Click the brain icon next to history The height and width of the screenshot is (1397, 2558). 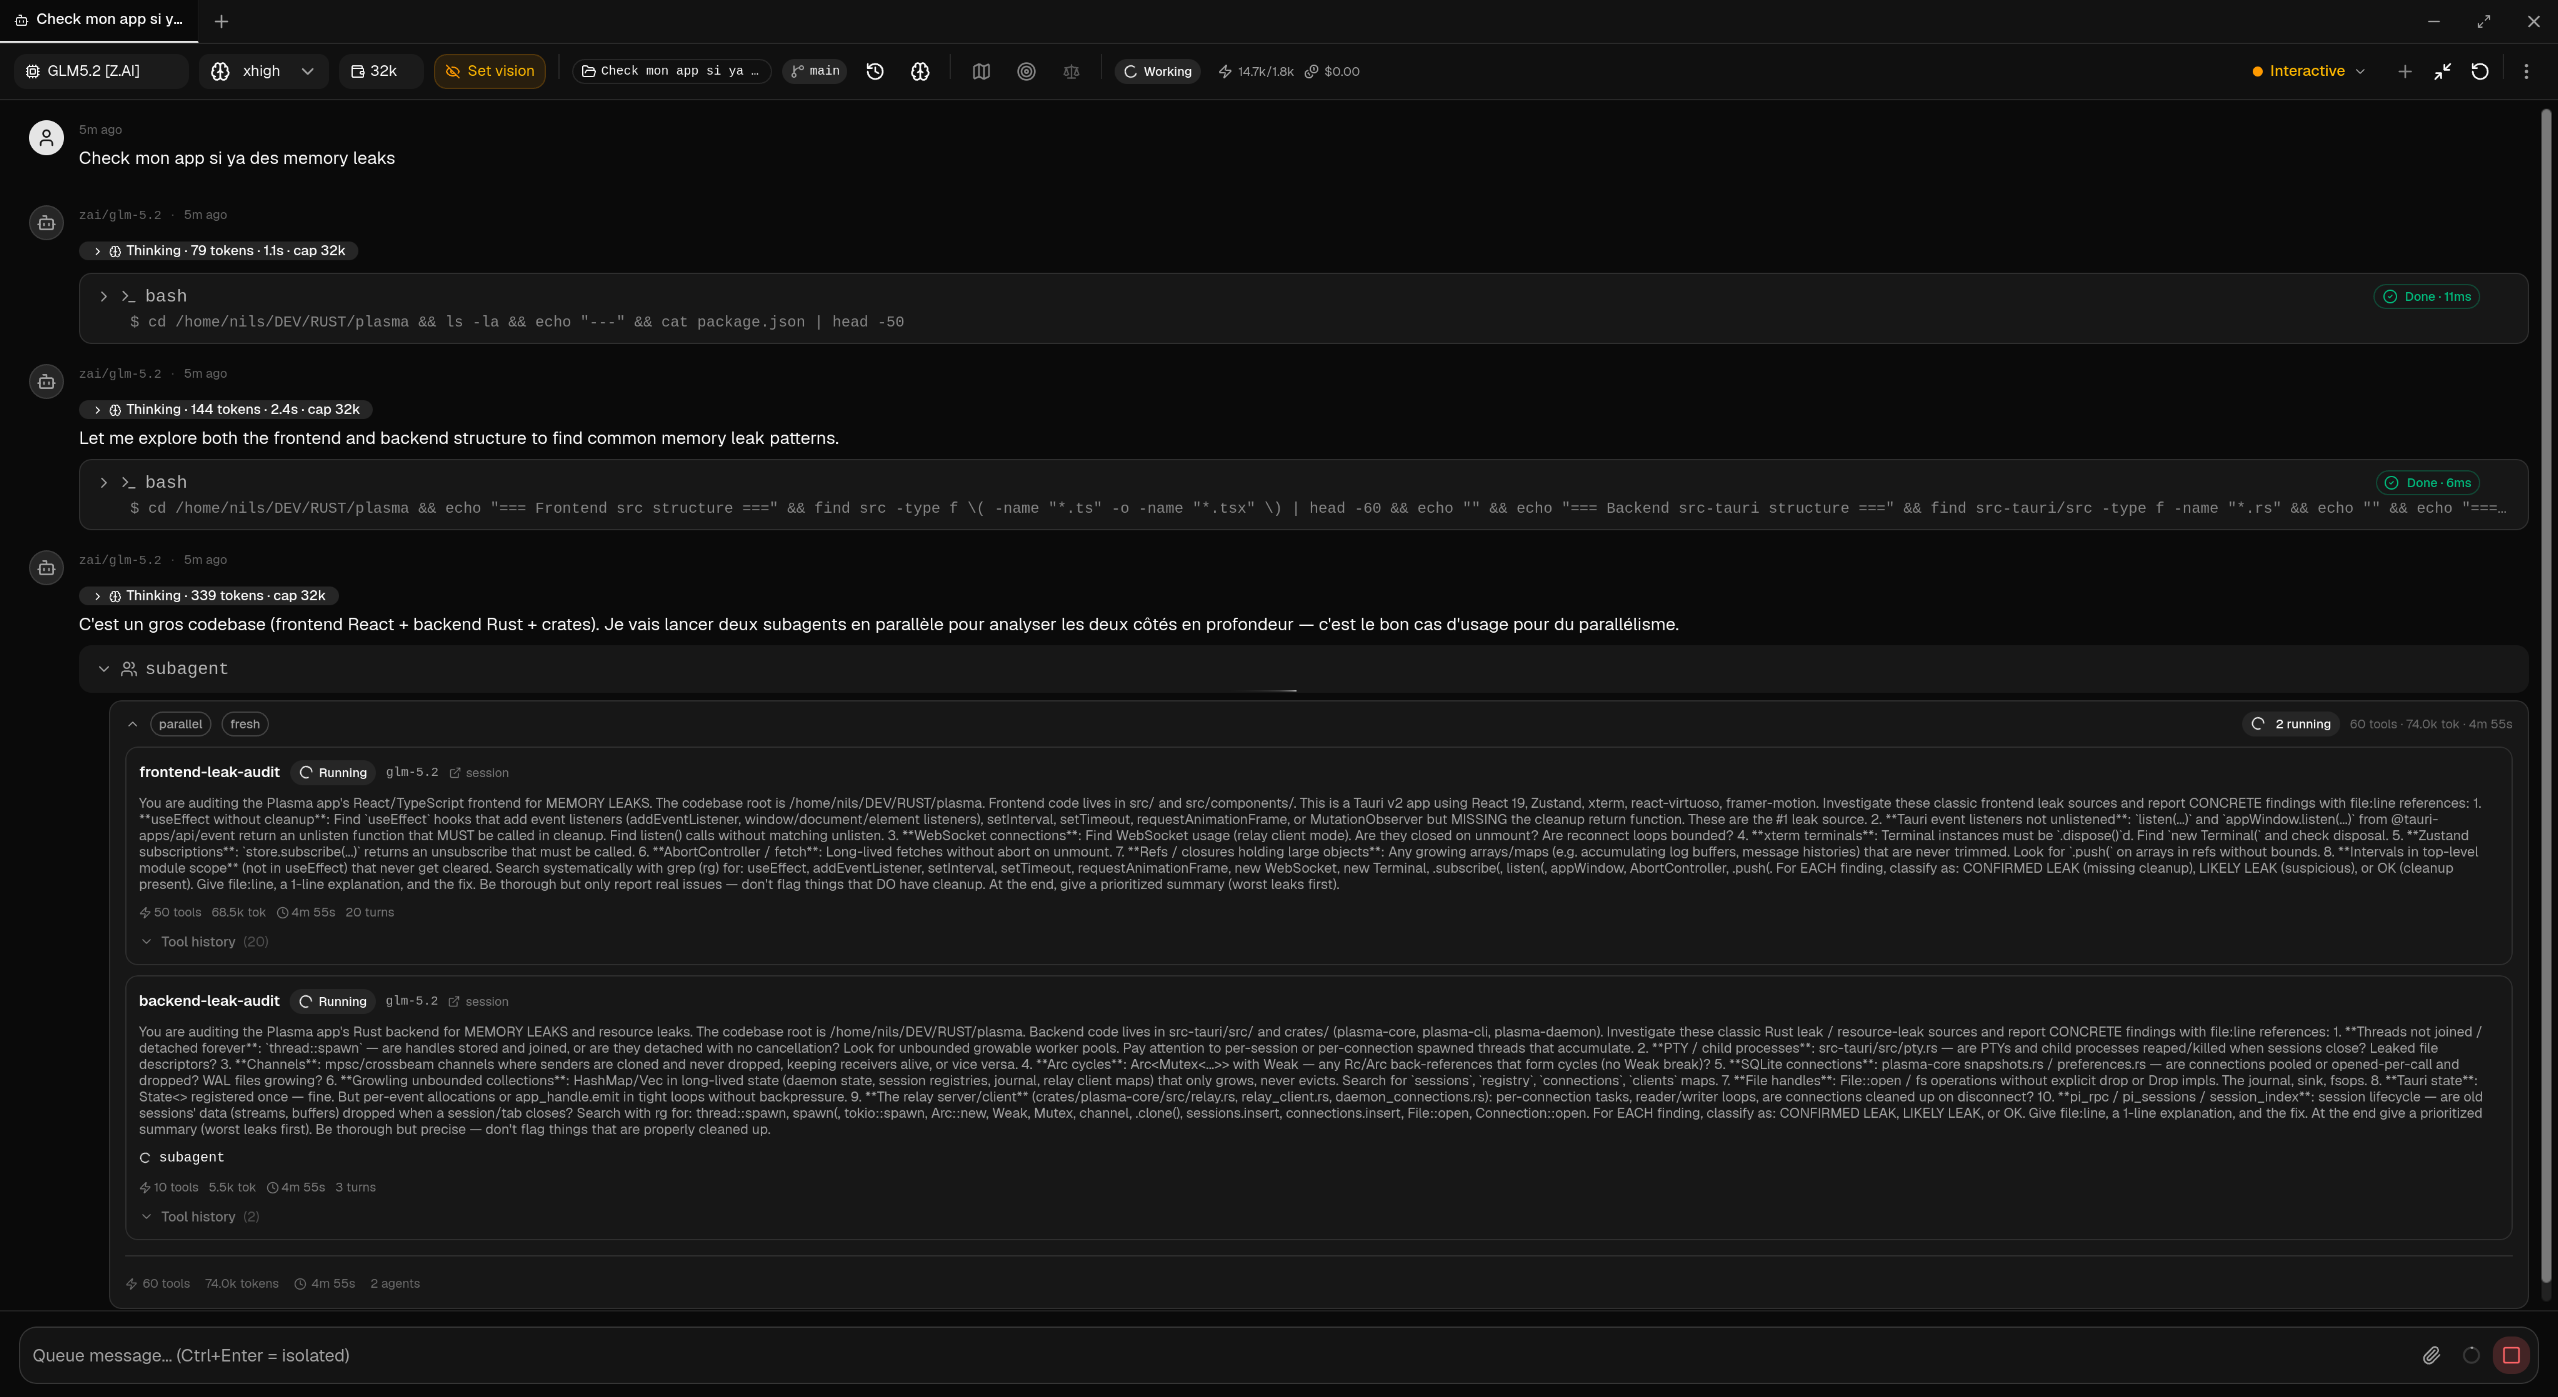[x=920, y=71]
